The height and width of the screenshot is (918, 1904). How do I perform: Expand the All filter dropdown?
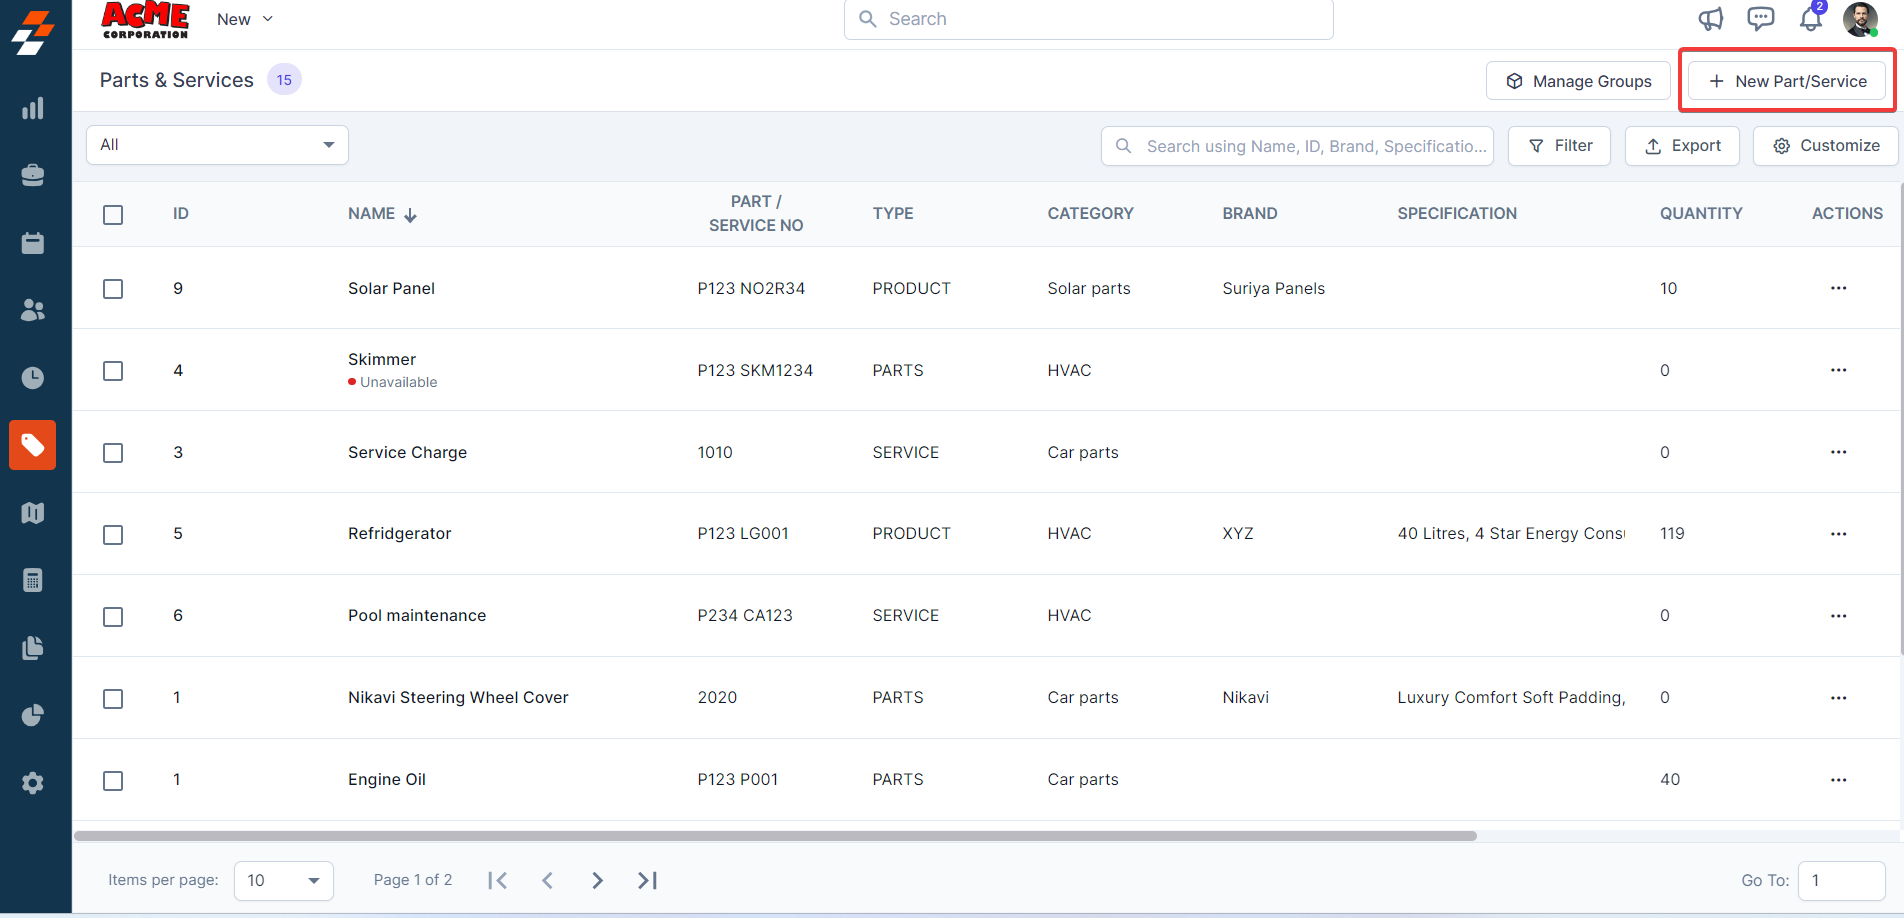pos(217,145)
